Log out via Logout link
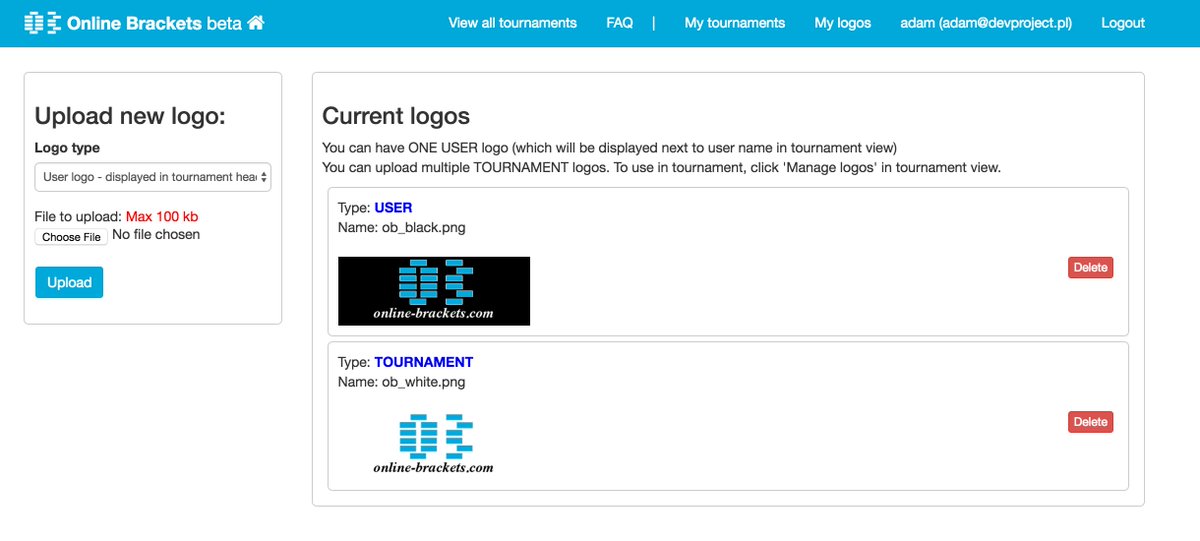The image size is (1200, 541). pos(1123,22)
